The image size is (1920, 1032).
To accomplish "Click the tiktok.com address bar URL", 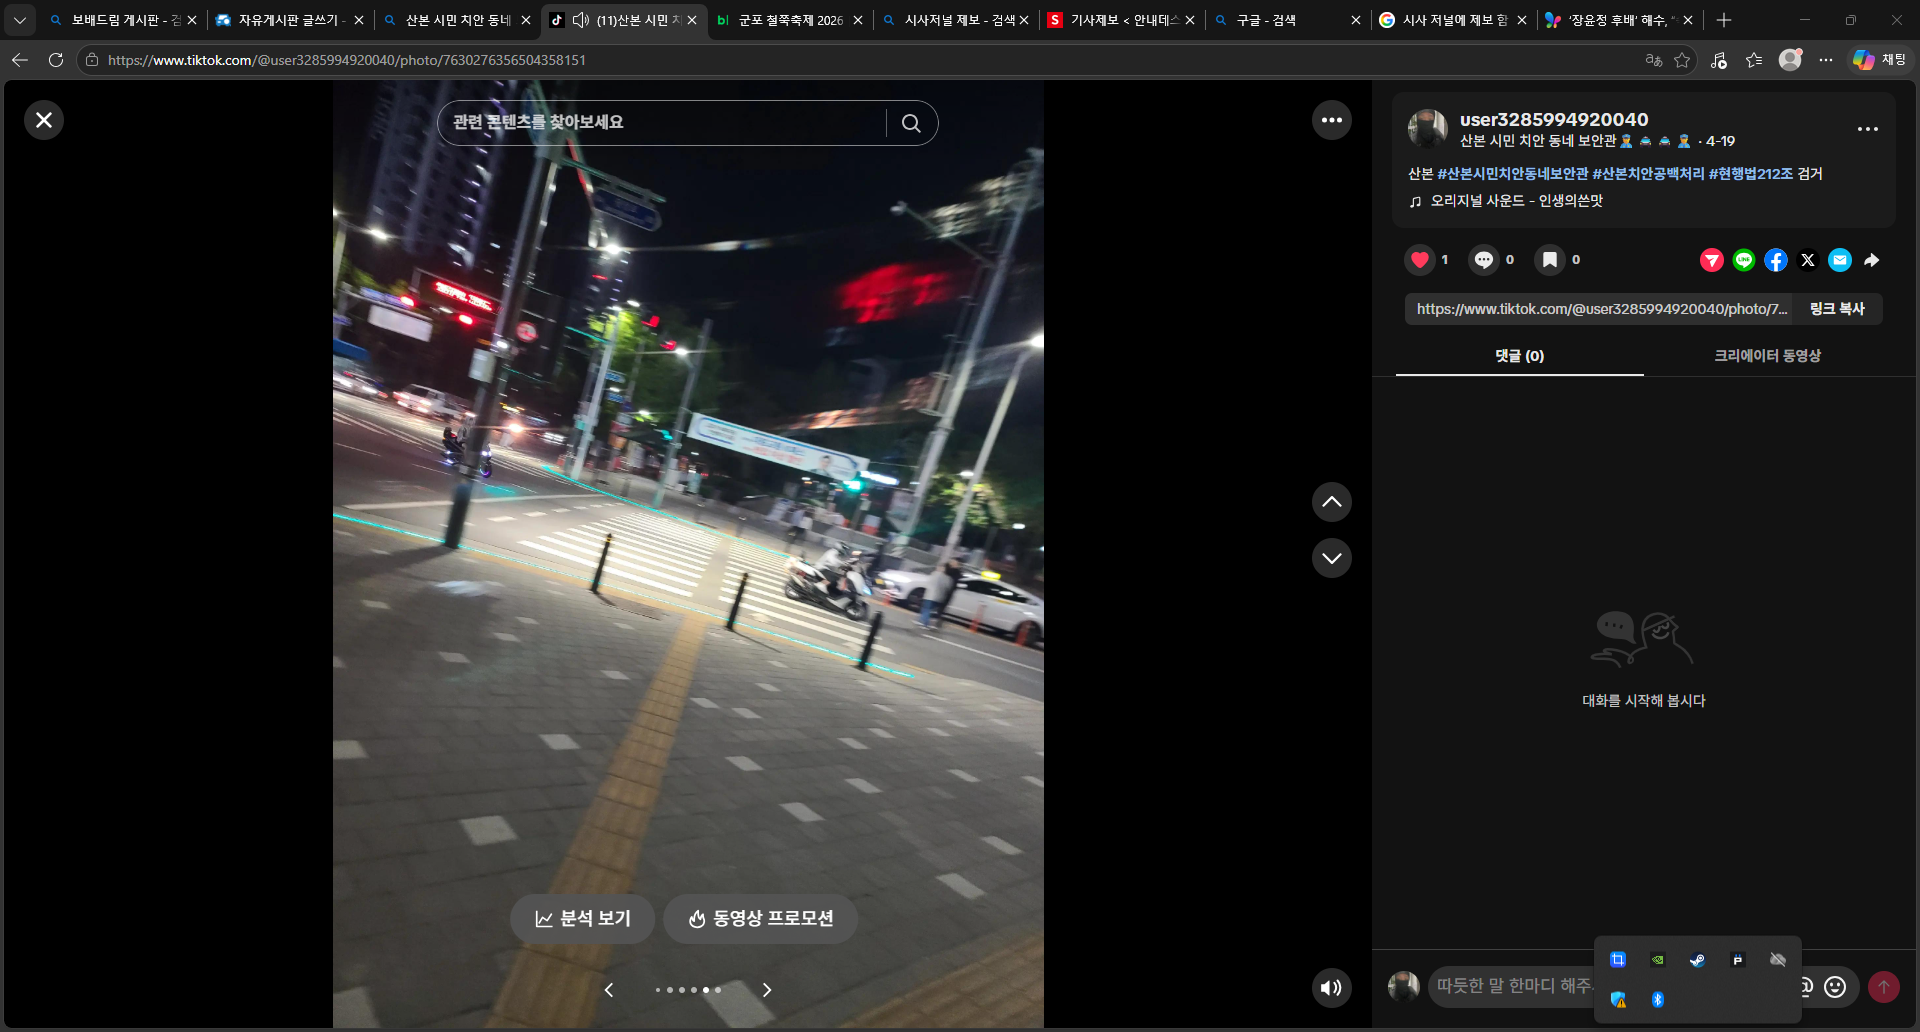I will (347, 60).
